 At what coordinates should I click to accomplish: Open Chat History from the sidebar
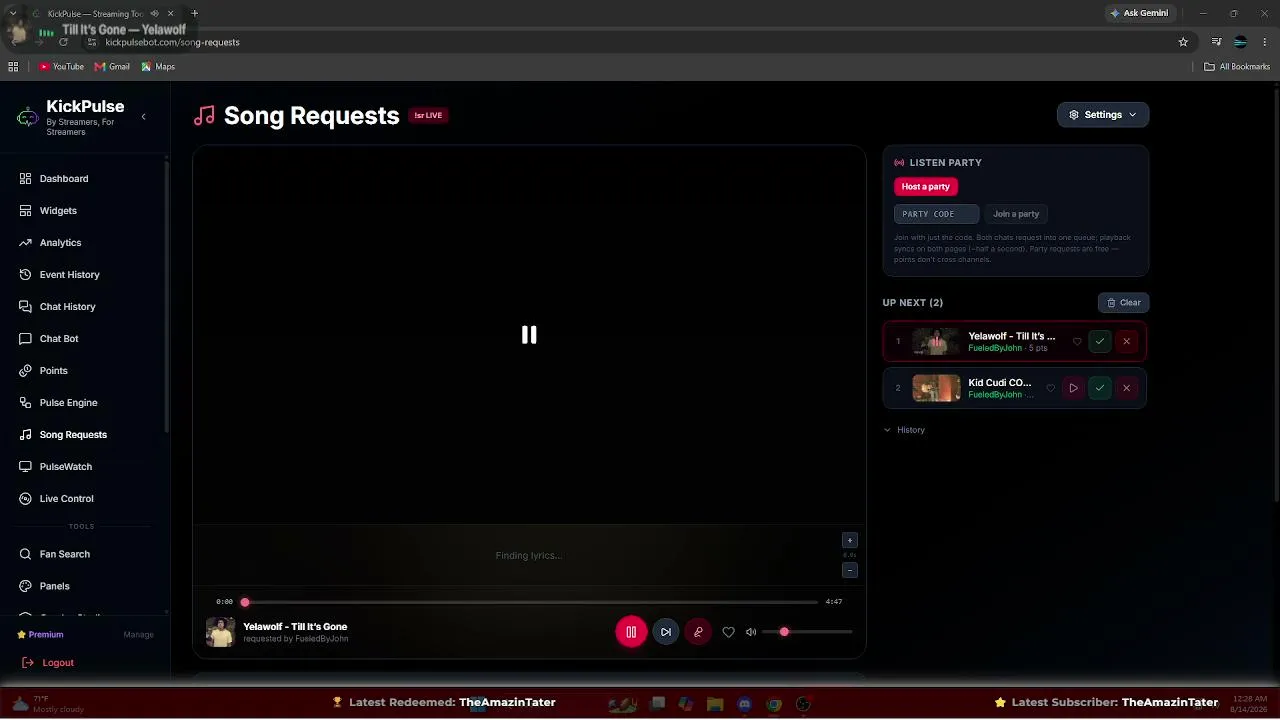[x=67, y=307]
